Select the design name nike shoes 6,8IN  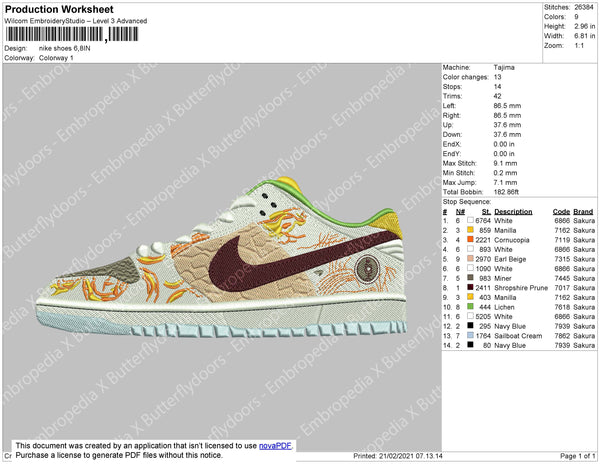coord(65,48)
